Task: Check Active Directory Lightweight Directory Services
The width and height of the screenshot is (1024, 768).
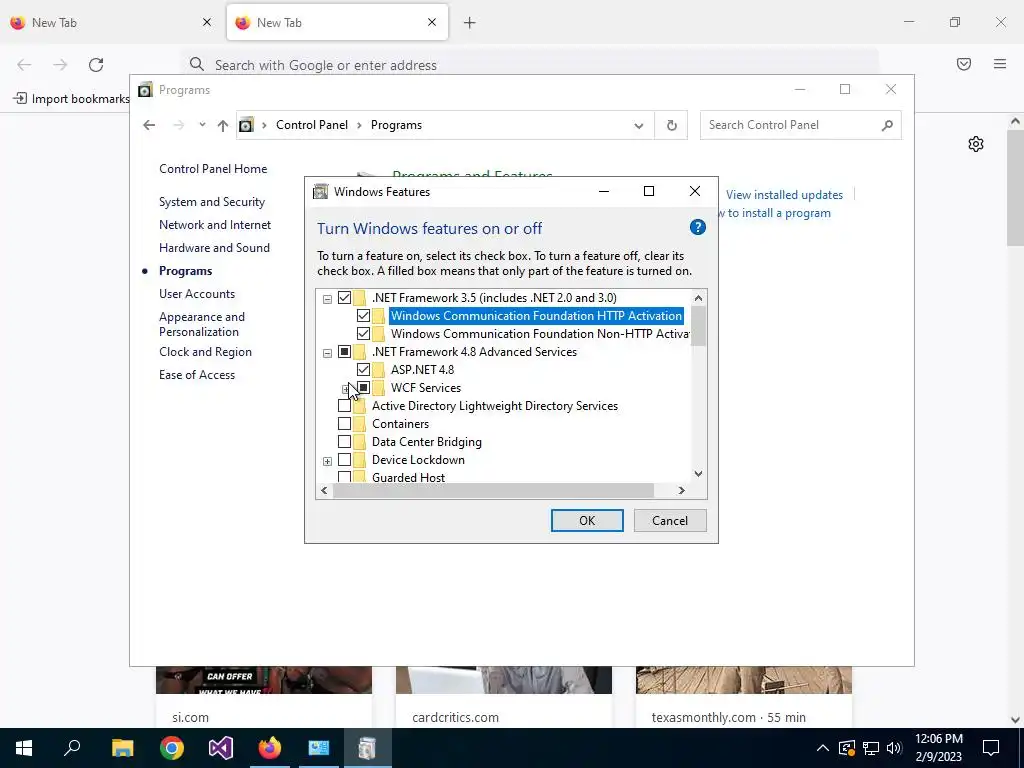Action: click(x=344, y=406)
